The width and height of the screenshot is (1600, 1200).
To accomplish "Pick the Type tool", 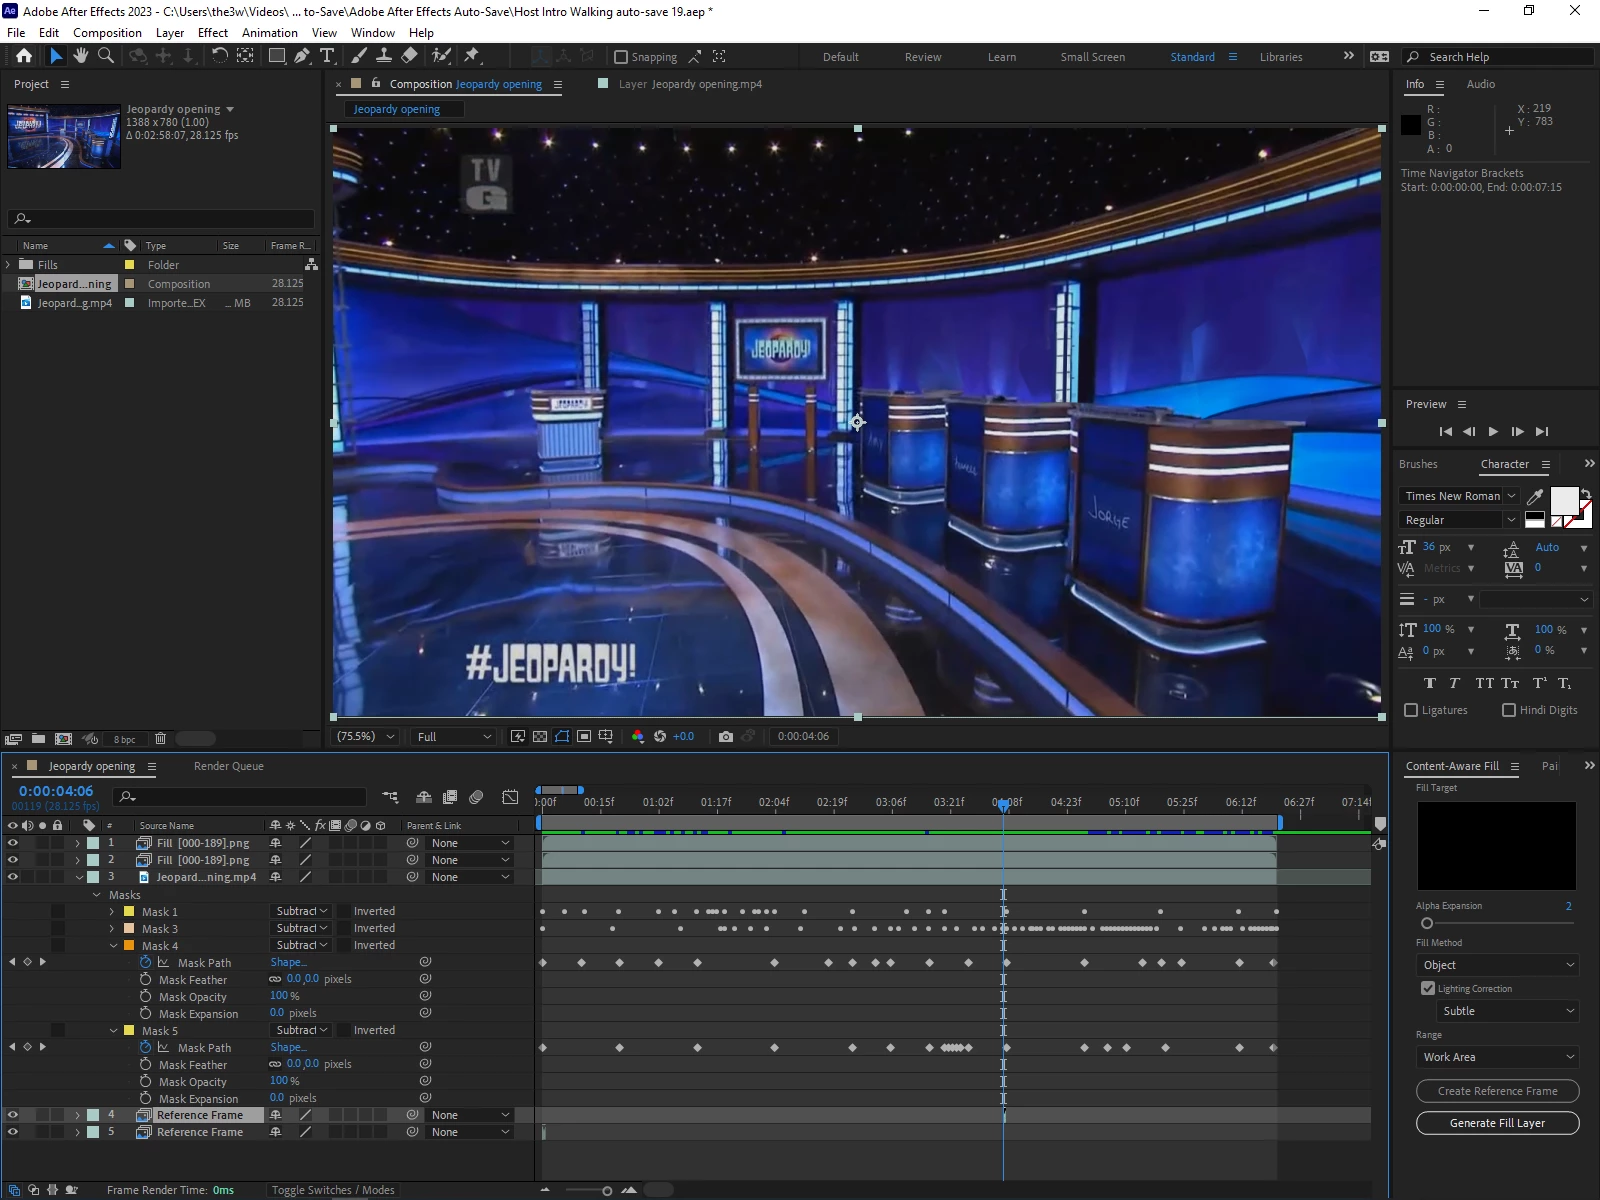I will (x=327, y=56).
